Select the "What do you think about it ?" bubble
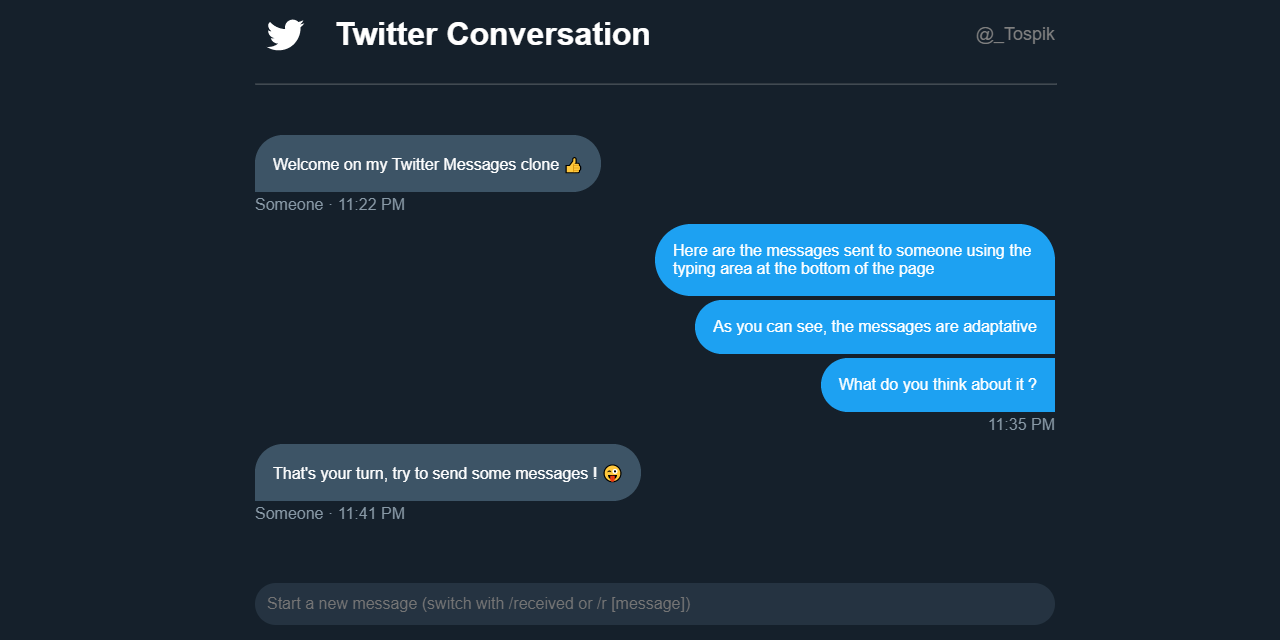This screenshot has width=1280, height=640. coord(937,385)
